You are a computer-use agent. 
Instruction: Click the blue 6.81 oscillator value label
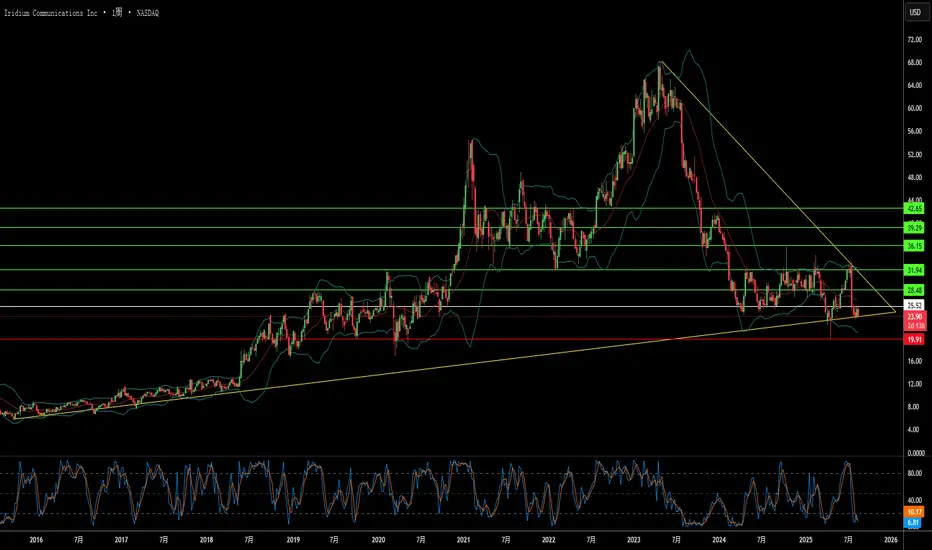(914, 523)
